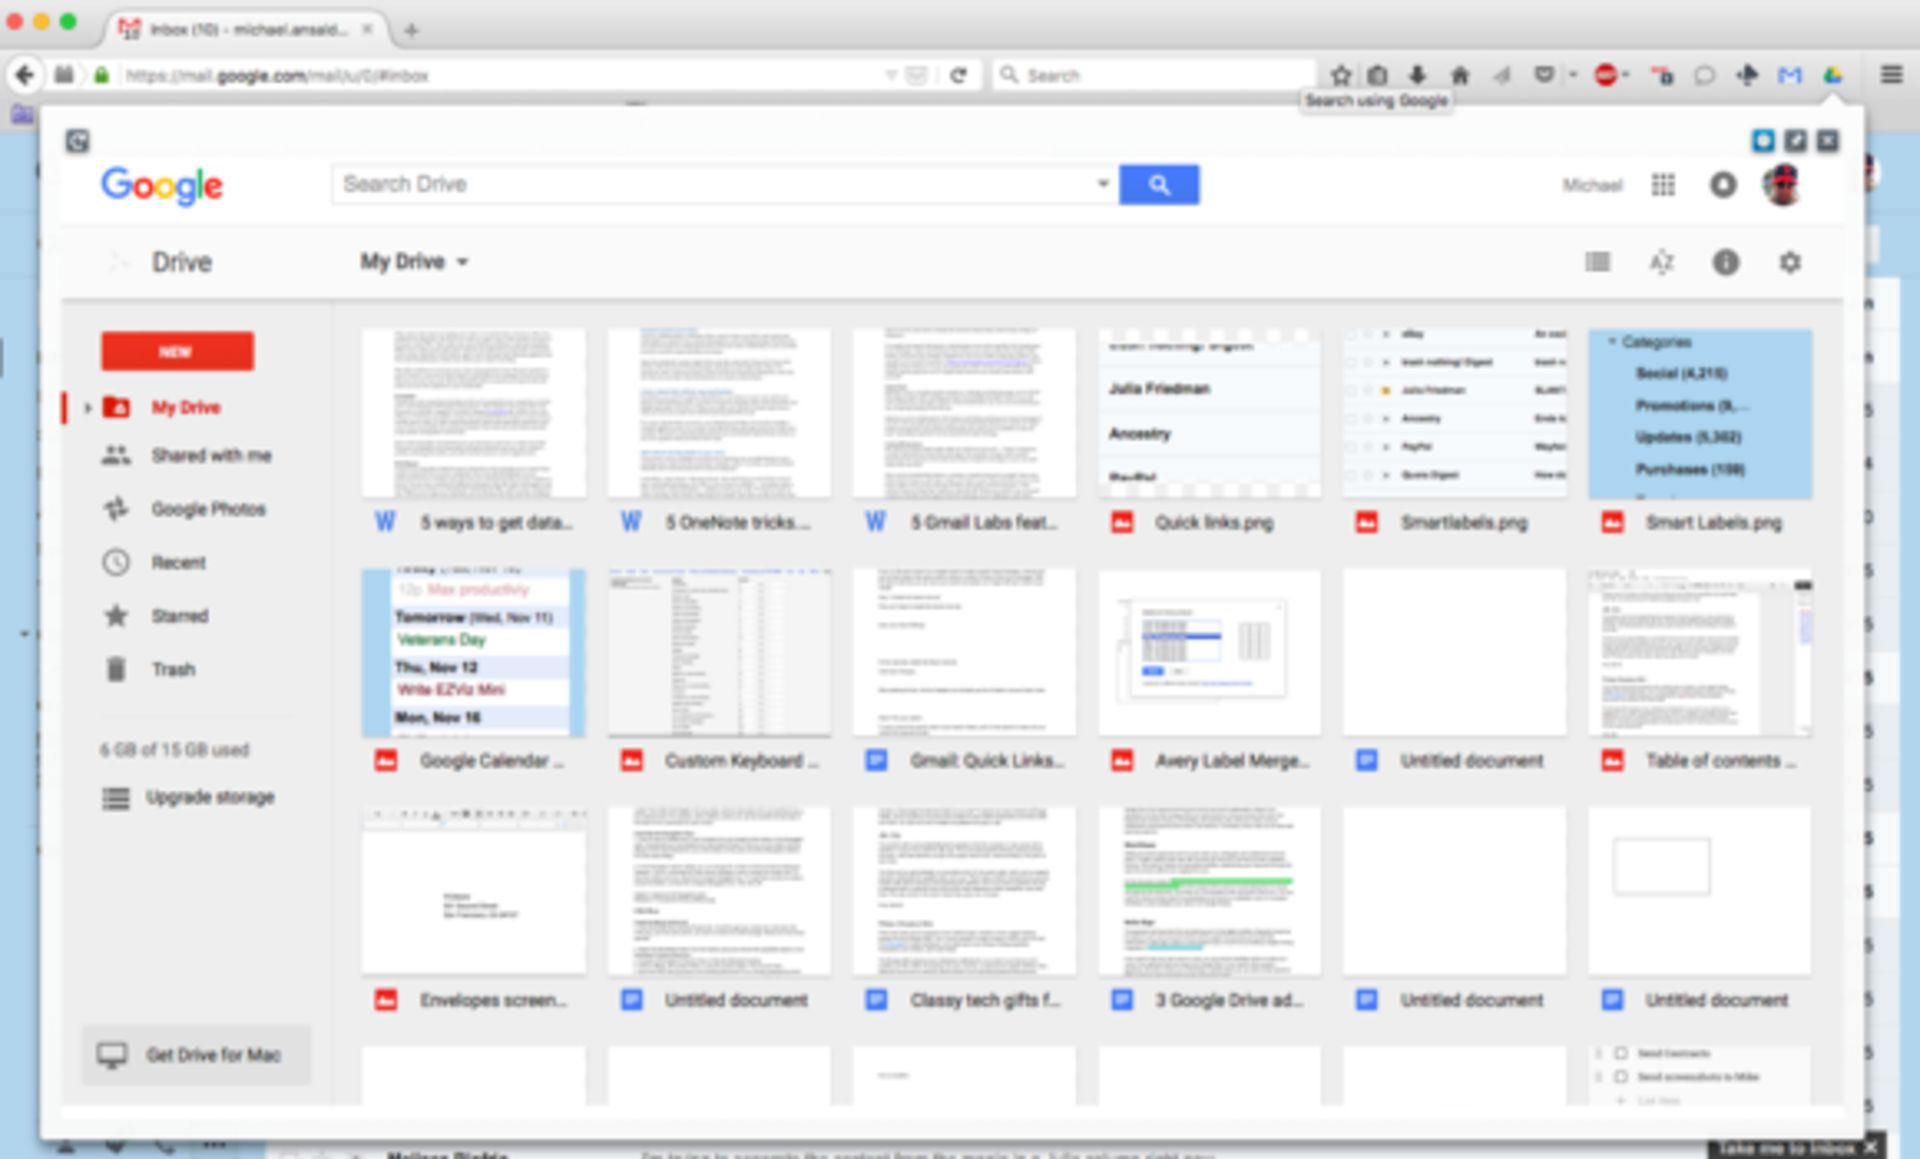1920x1159 pixels.
Task: Expand search options arrow in Search Drive
Action: 1102,184
